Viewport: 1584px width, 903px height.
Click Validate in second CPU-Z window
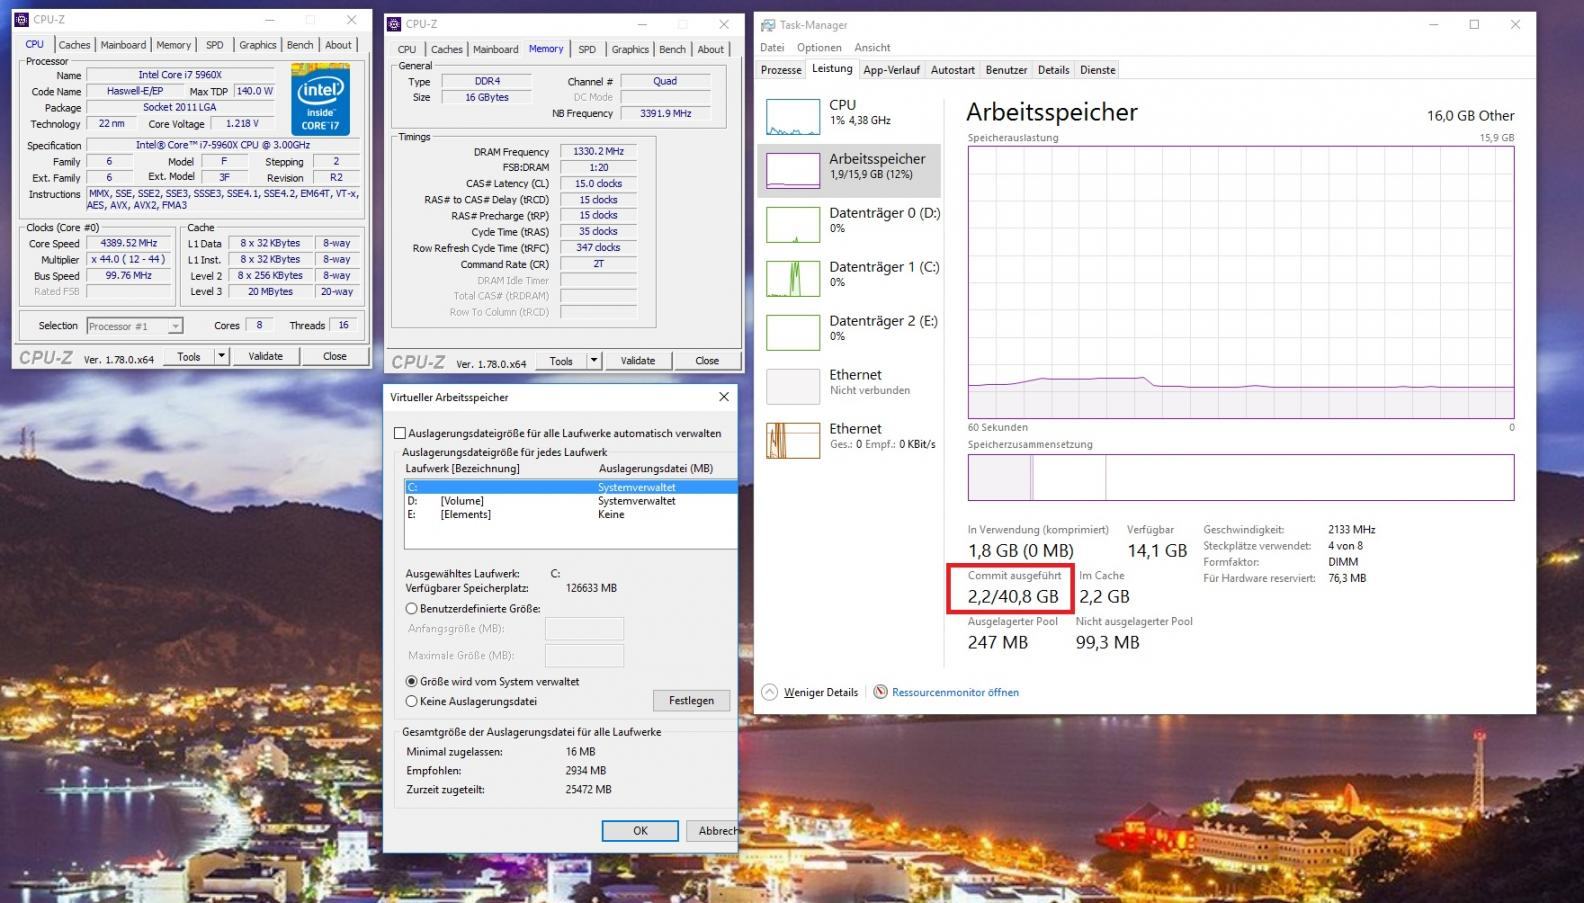tap(638, 361)
